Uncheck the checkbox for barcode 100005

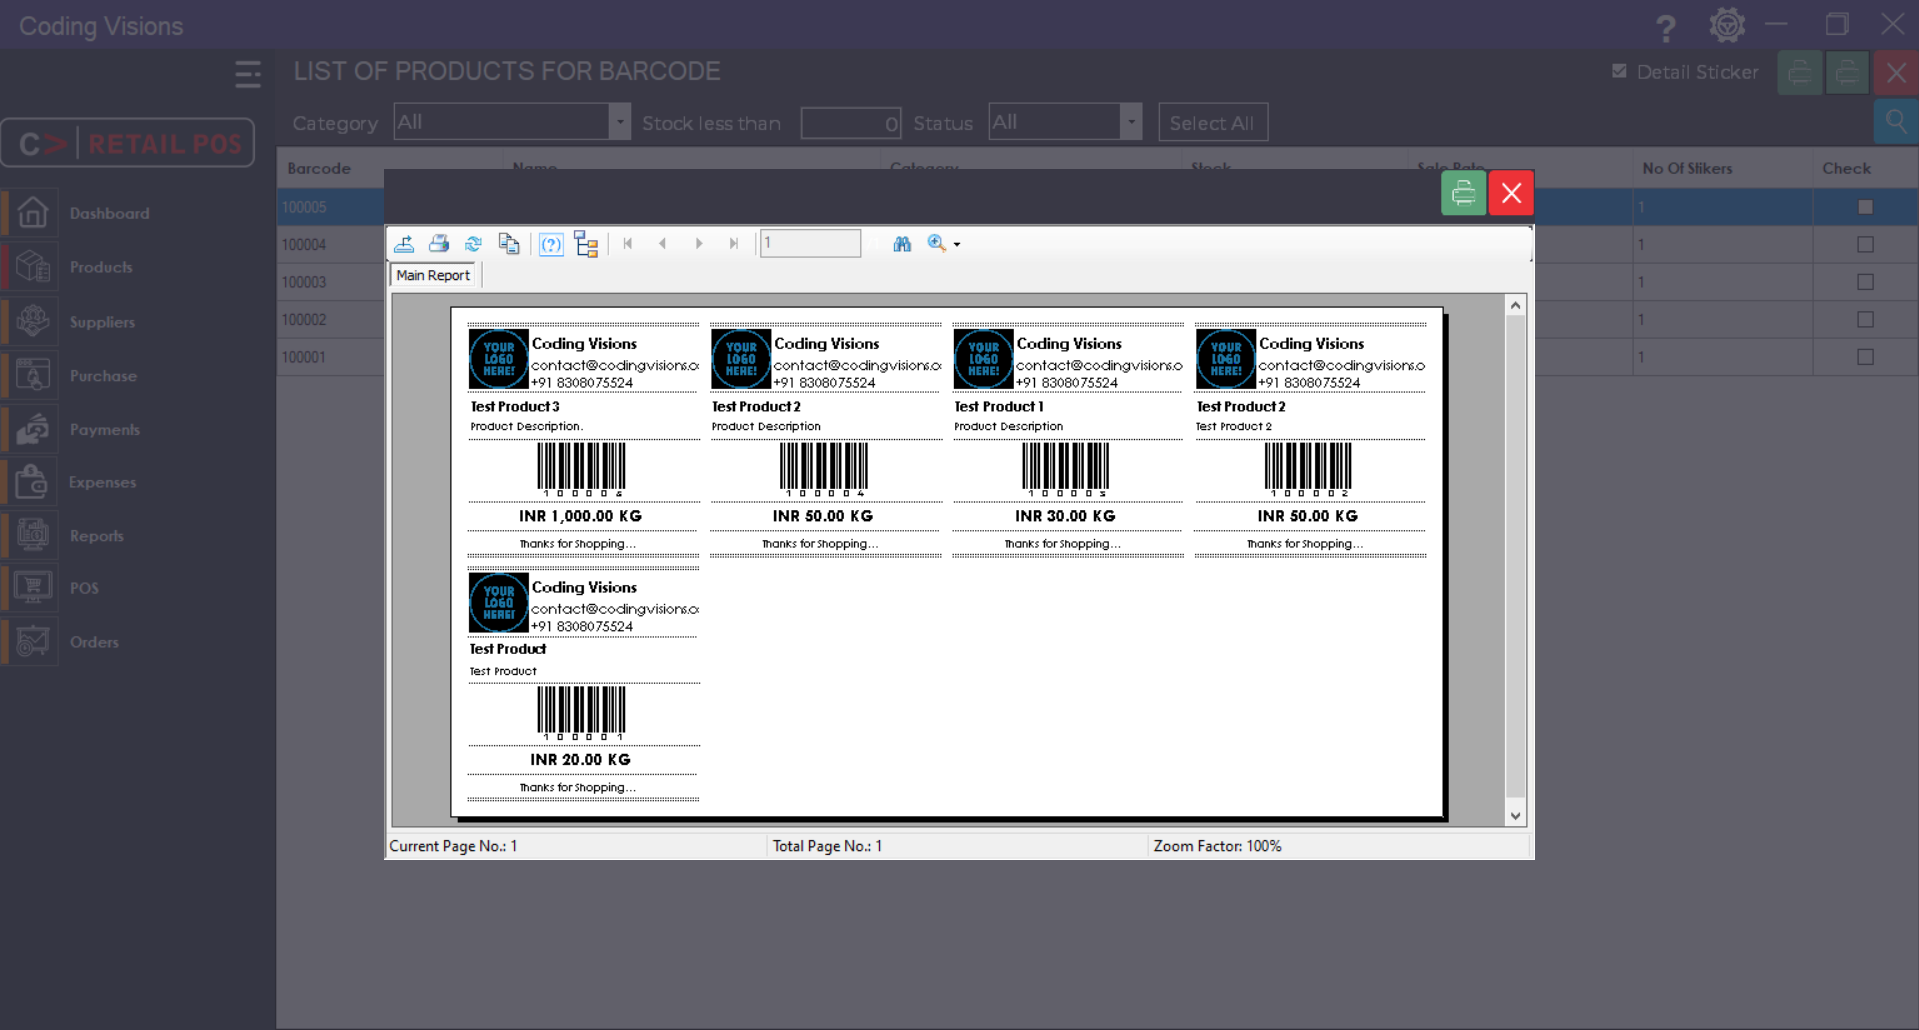[1865, 207]
